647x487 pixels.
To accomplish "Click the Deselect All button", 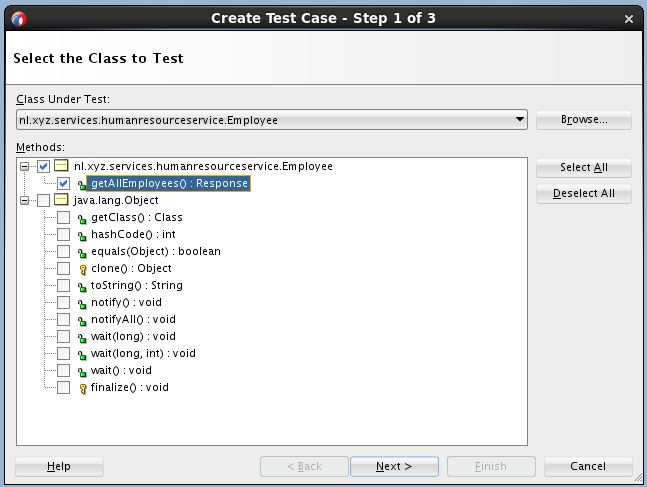I will click(x=584, y=193).
